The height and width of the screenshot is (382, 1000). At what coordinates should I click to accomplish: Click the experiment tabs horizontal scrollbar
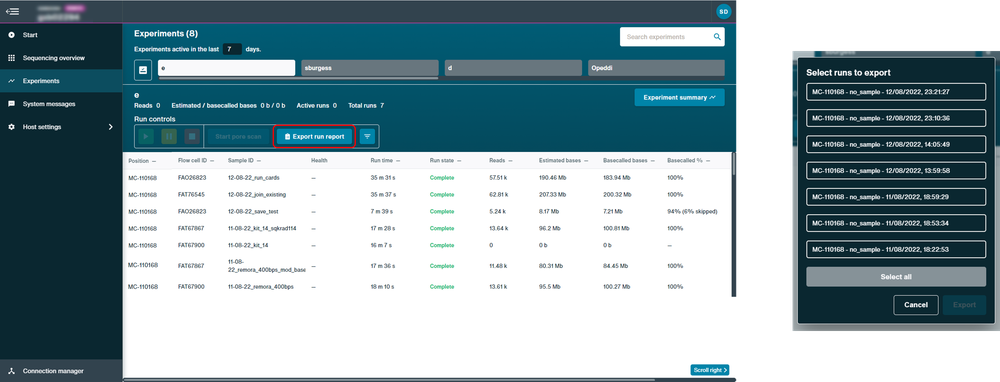[298, 78]
